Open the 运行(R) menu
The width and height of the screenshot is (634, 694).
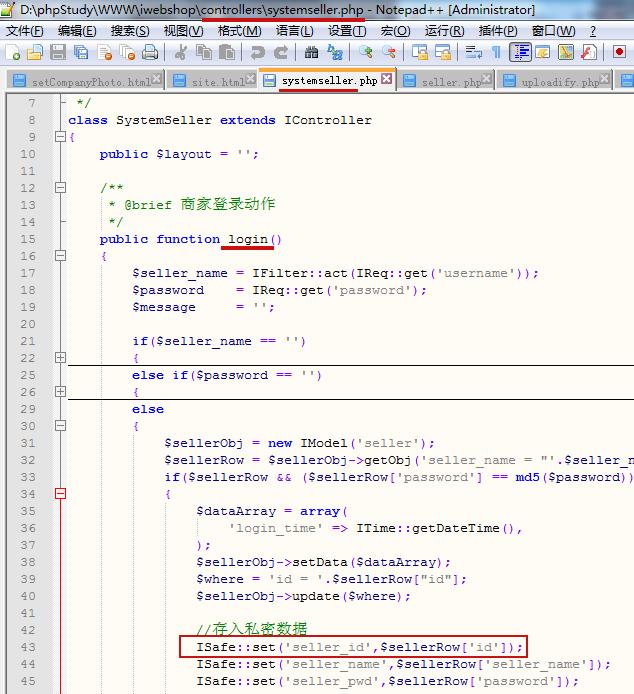coord(445,31)
